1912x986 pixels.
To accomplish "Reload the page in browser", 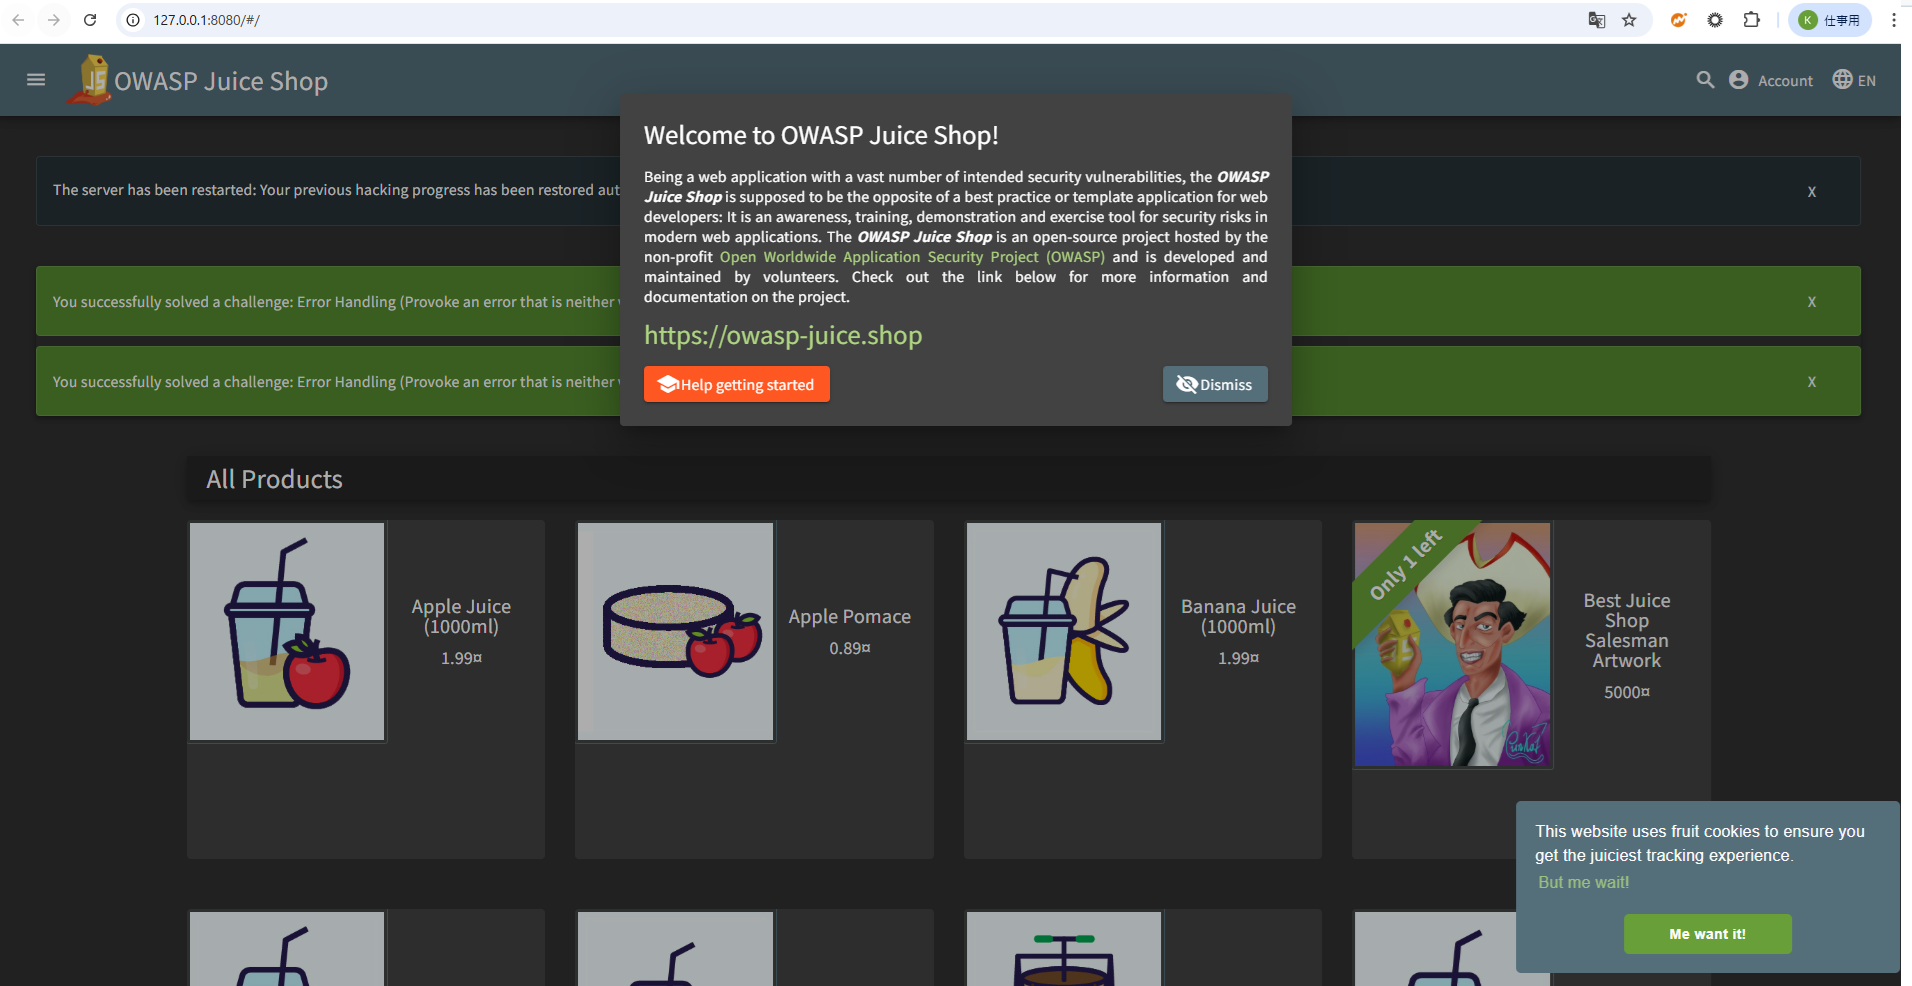I will point(90,20).
